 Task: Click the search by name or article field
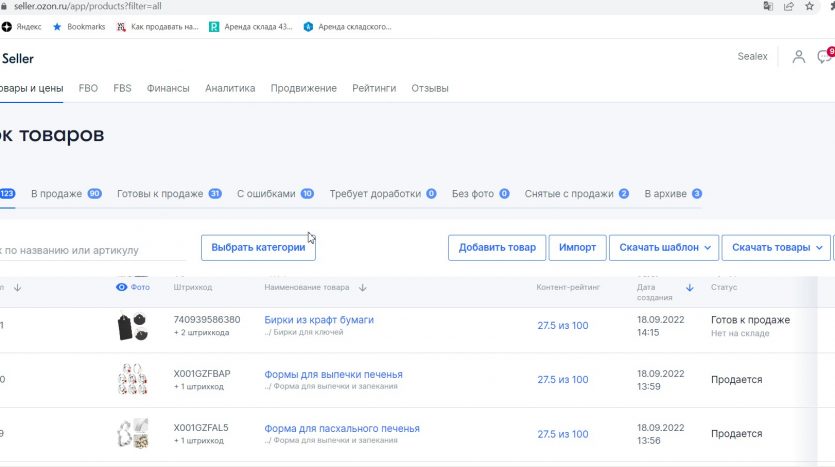tap(90, 250)
